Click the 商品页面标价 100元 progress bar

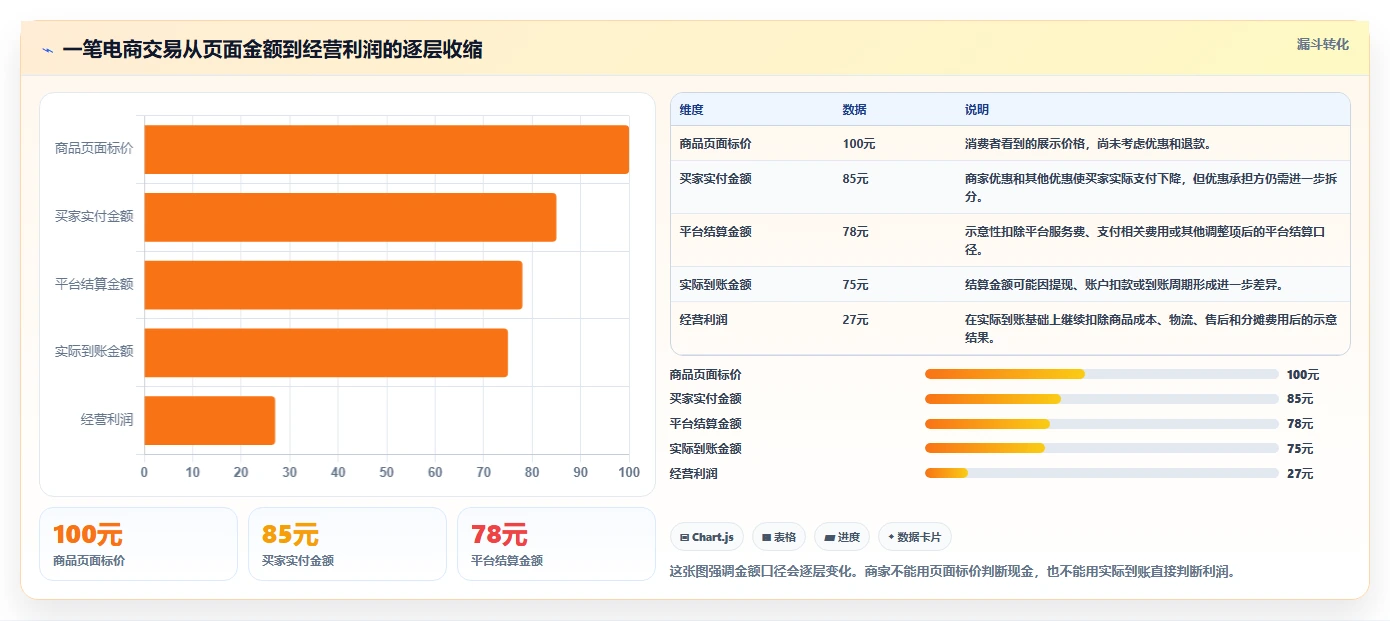pos(1101,375)
